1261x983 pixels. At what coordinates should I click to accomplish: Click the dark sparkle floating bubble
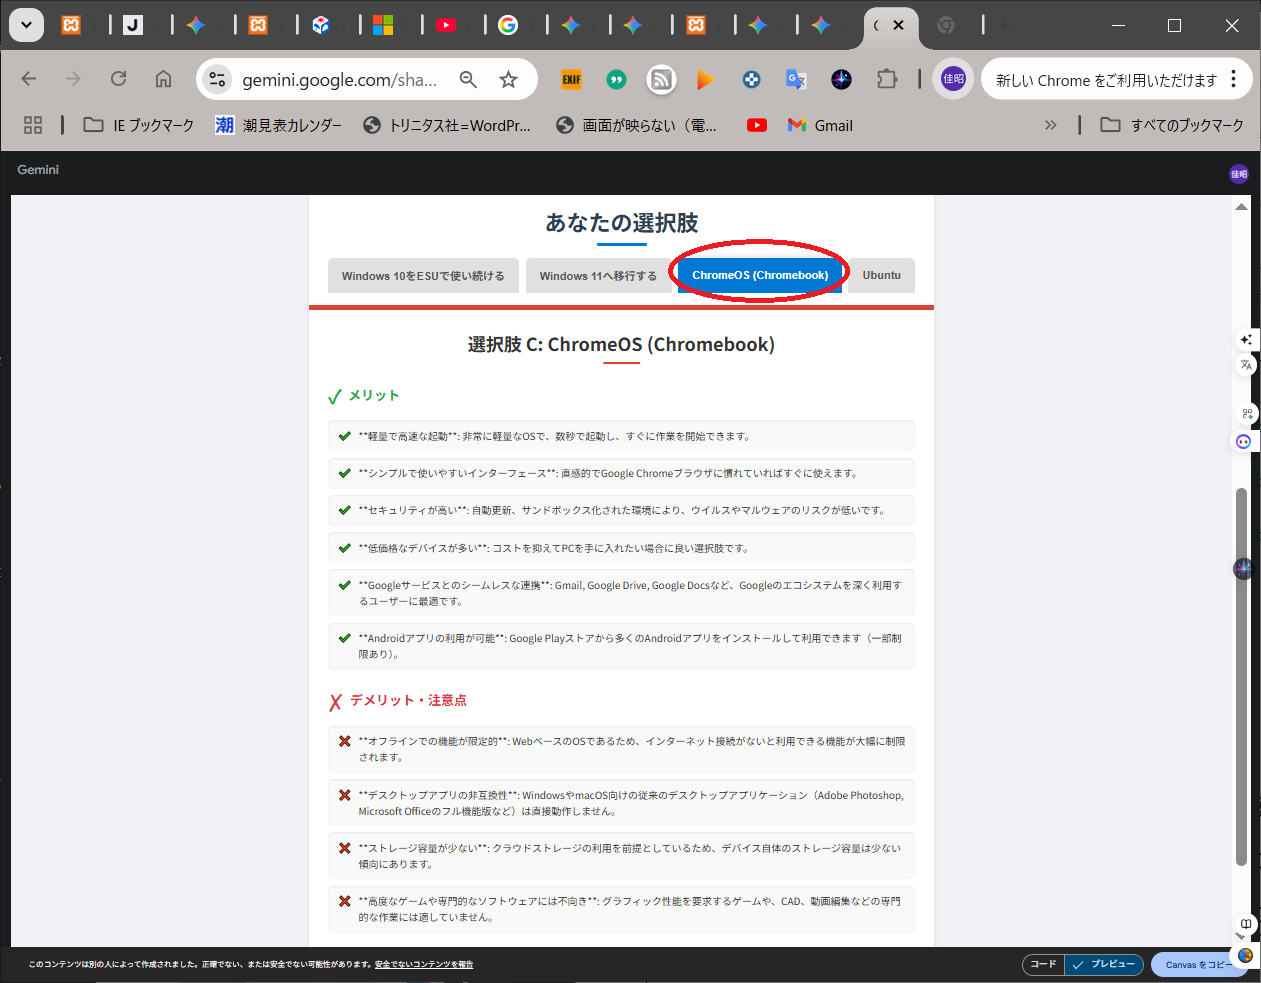(1243, 568)
